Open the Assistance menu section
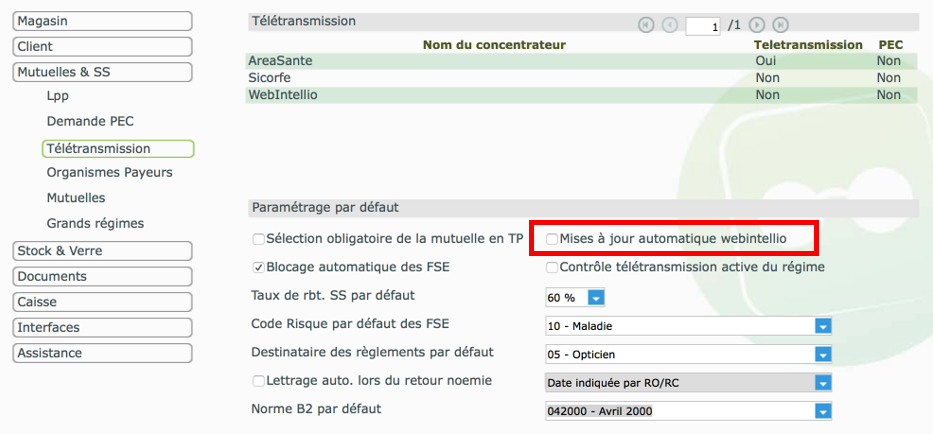Image resolution: width=933 pixels, height=434 pixels. coord(102,353)
